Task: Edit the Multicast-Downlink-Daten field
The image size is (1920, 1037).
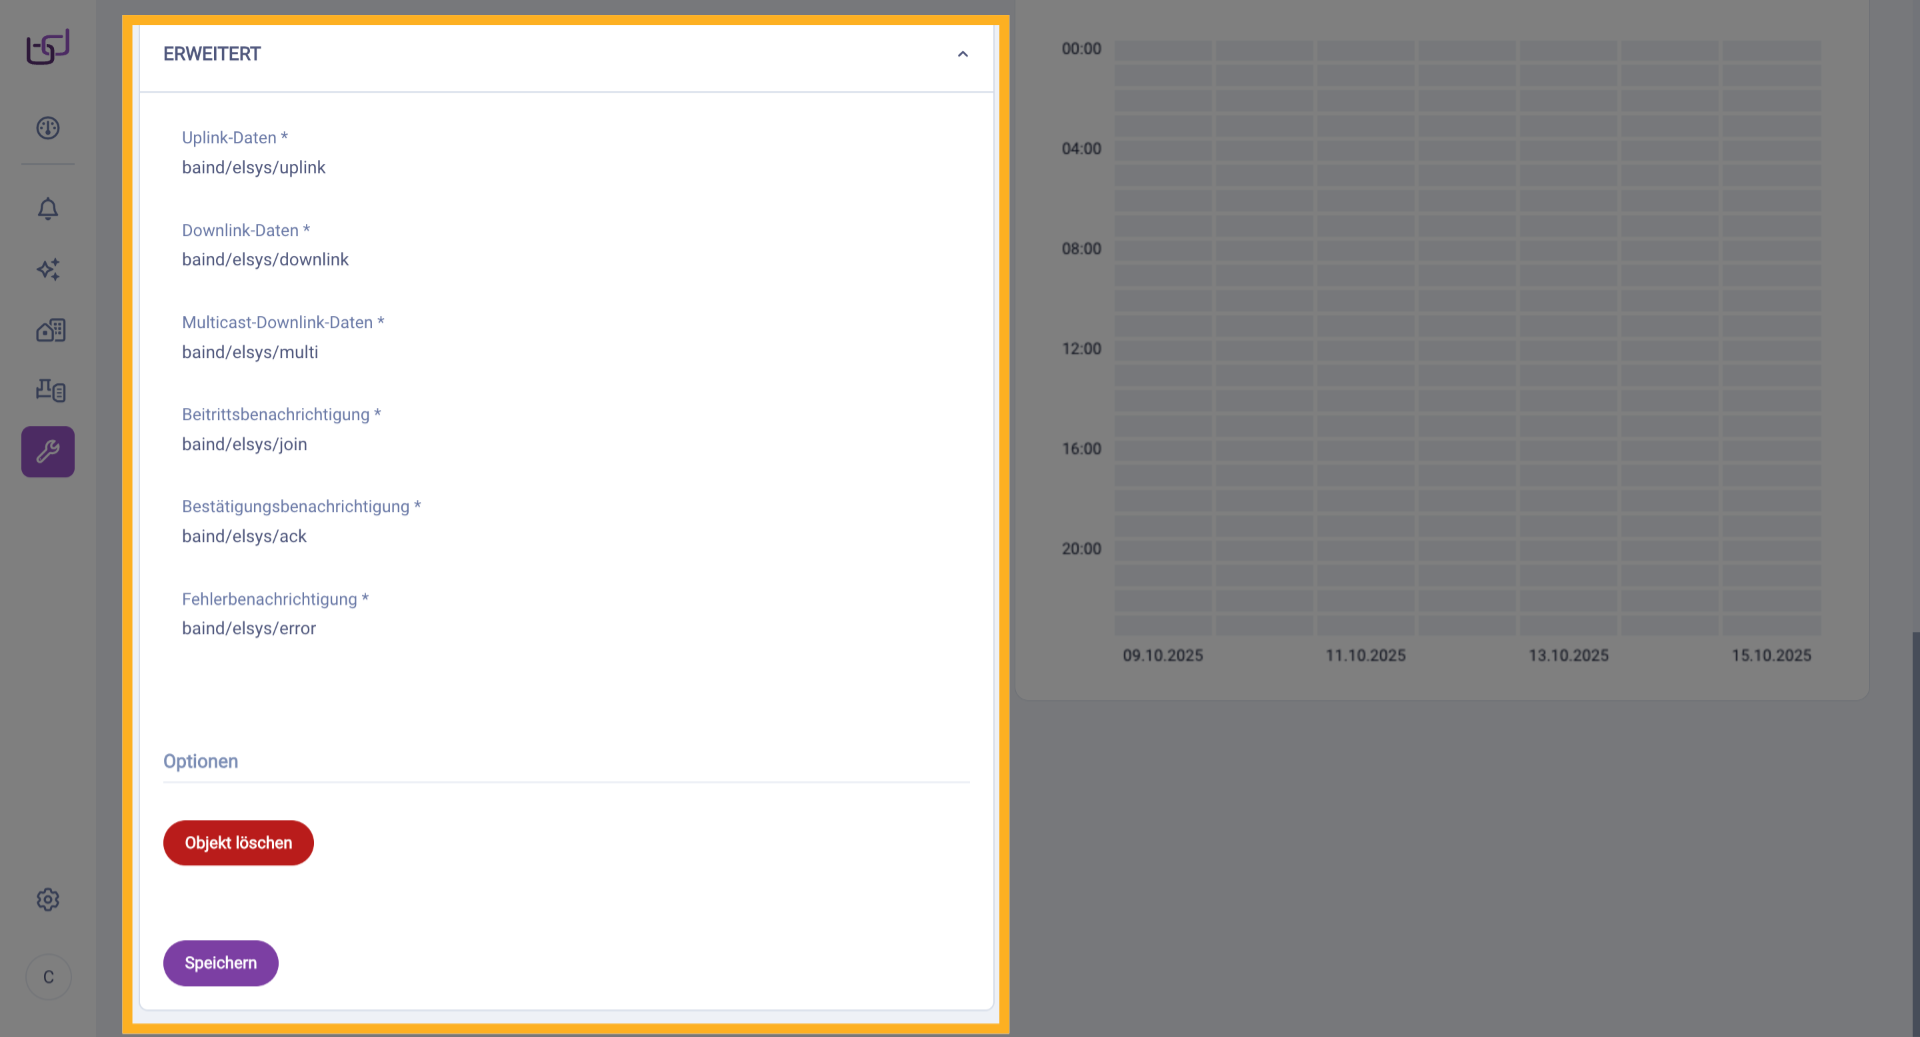Action: coord(560,352)
